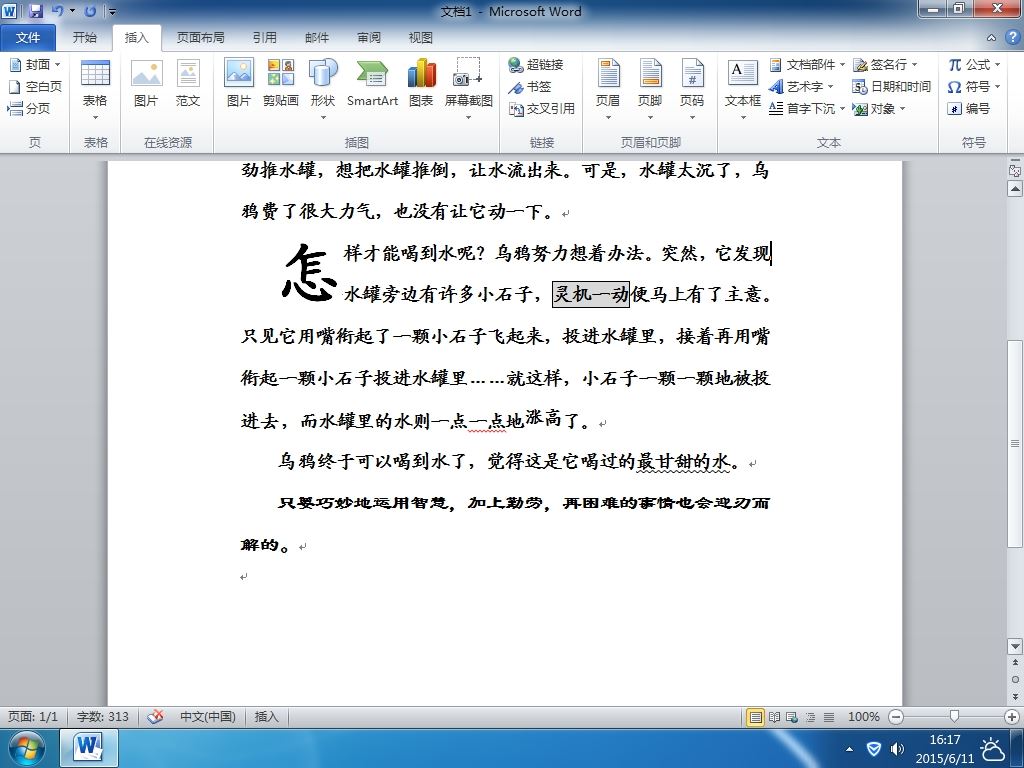
Task: Switch to Outline view in status bar
Action: [x=810, y=717]
